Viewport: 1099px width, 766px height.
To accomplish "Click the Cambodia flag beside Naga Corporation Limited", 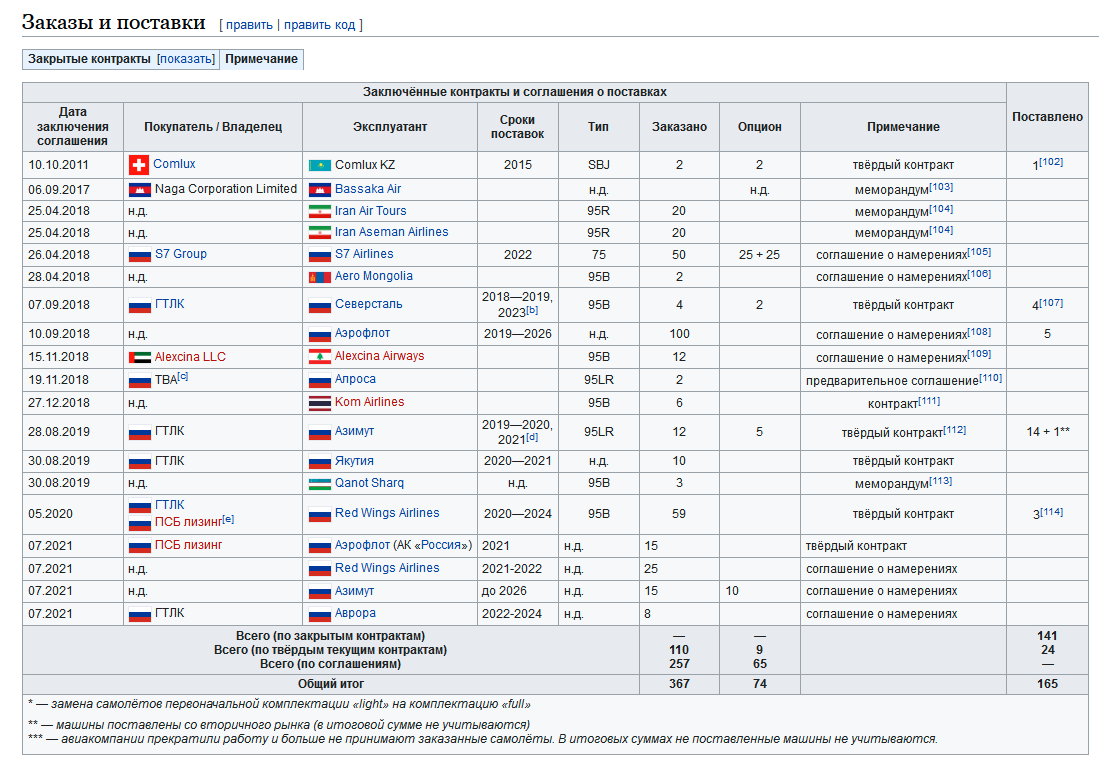I will [x=139, y=190].
